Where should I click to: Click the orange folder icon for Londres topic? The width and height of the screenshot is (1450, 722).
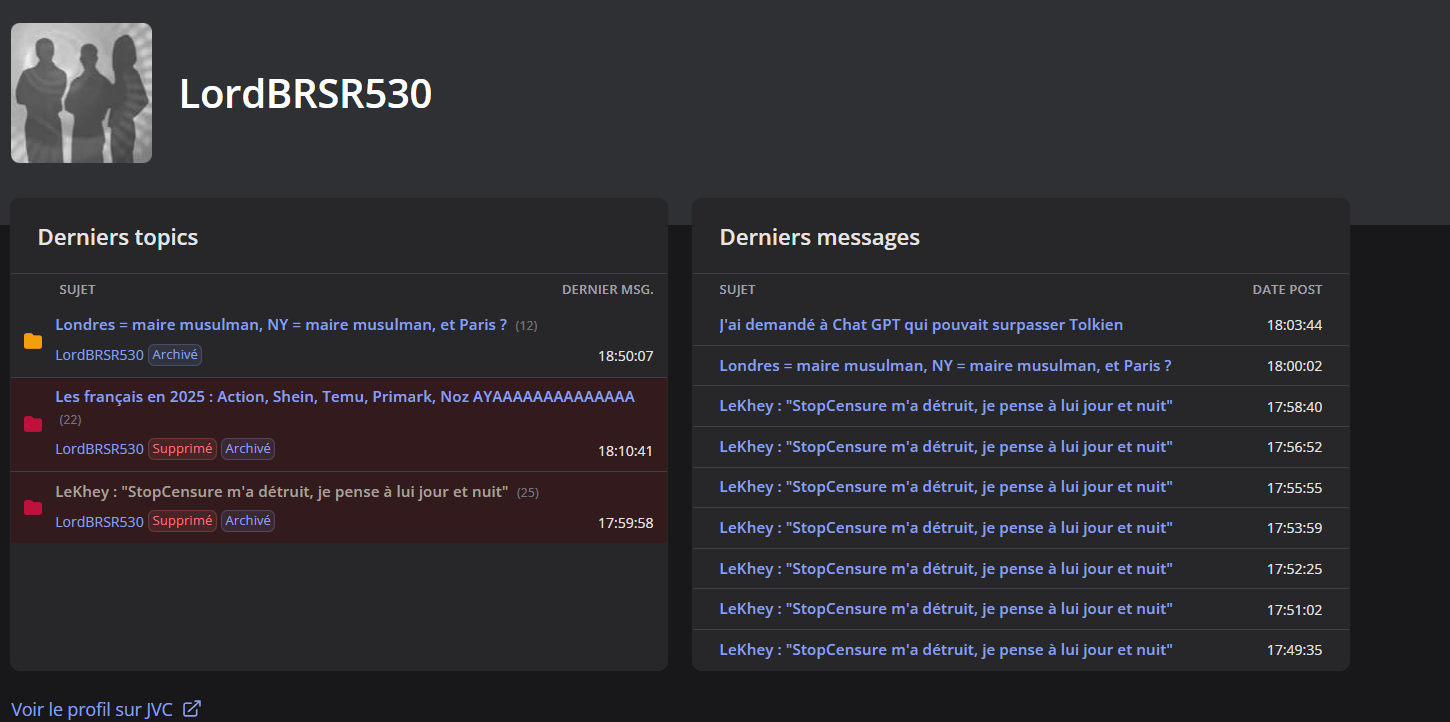[33, 341]
